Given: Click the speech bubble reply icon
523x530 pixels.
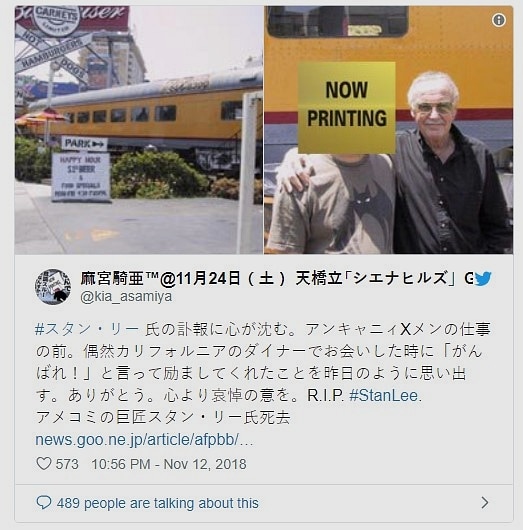Looking at the screenshot, I should coord(44,503).
